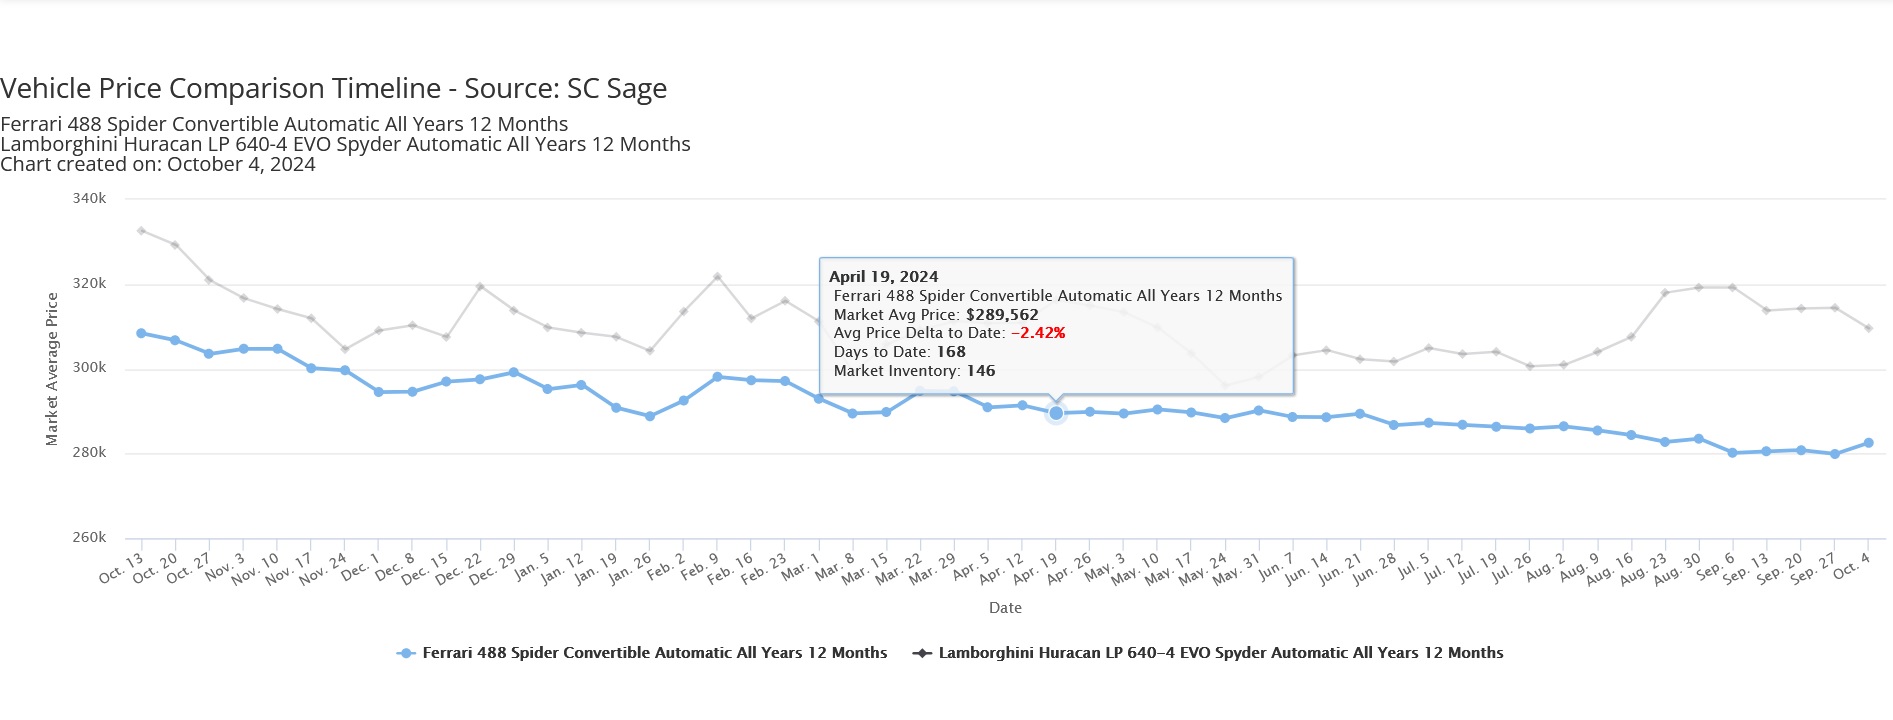Screen dimensions: 1893x720
Task: Toggle Lamborghini Huracan series legend label
Action: click(1220, 653)
